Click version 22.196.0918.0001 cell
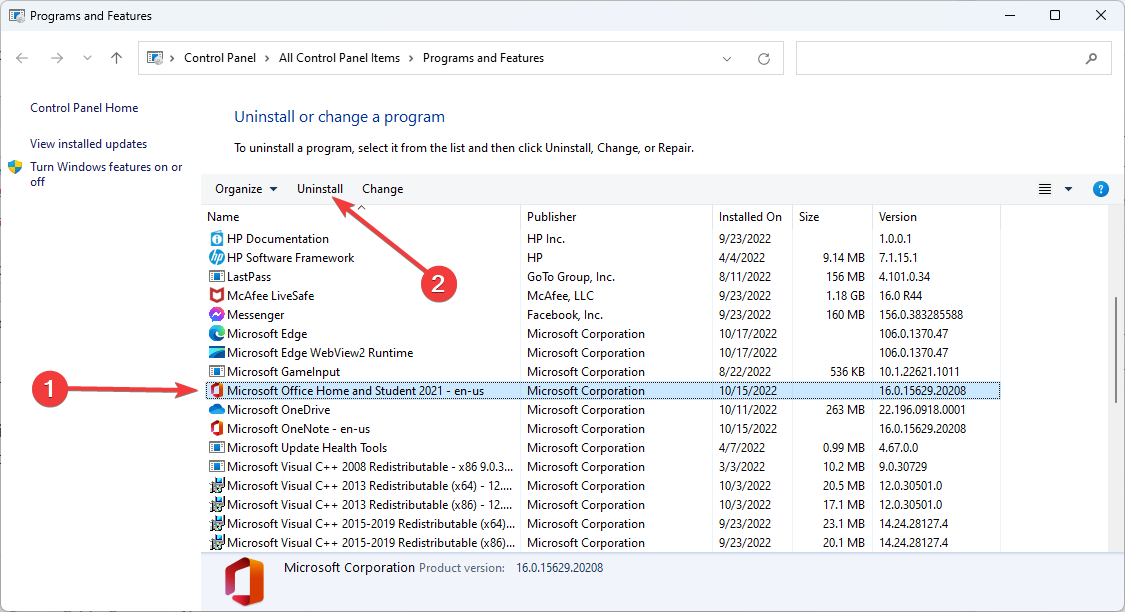The width and height of the screenshot is (1125, 612). [x=922, y=410]
